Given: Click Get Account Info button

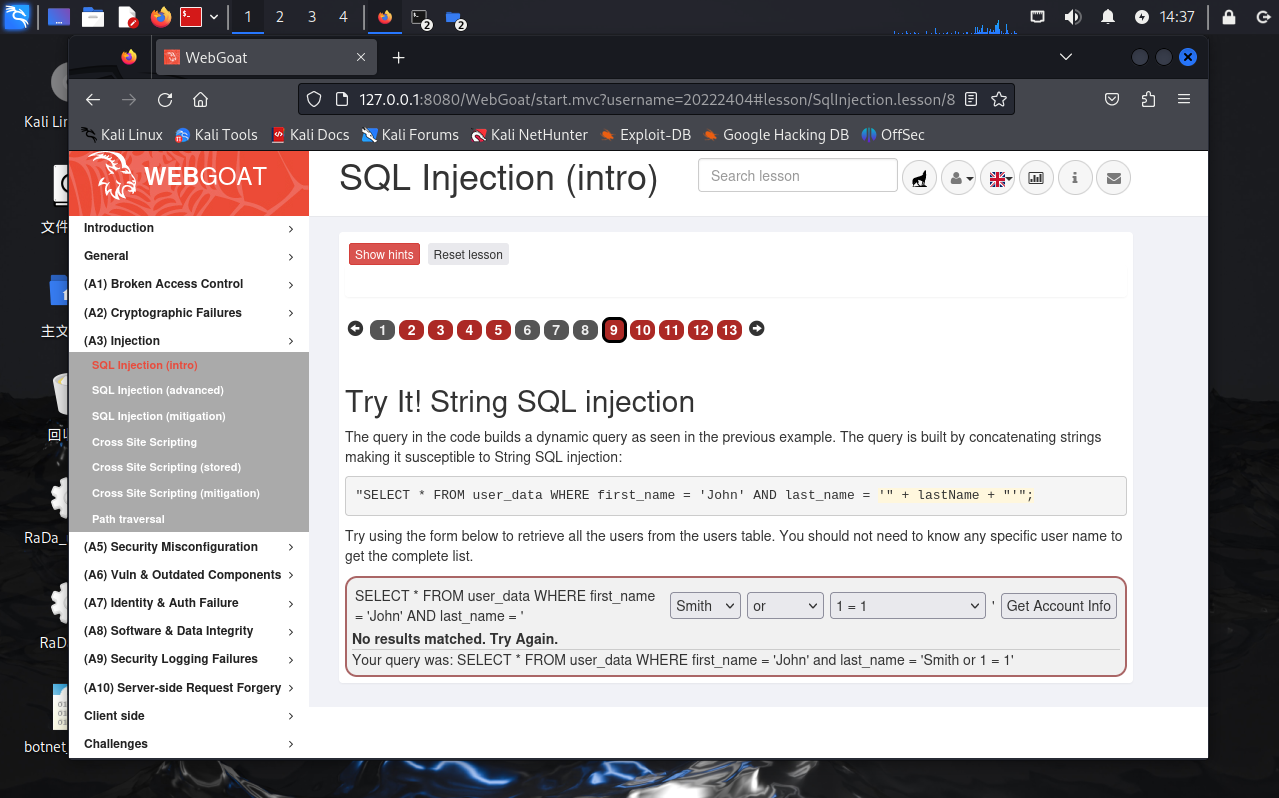Looking at the screenshot, I should tap(1059, 606).
